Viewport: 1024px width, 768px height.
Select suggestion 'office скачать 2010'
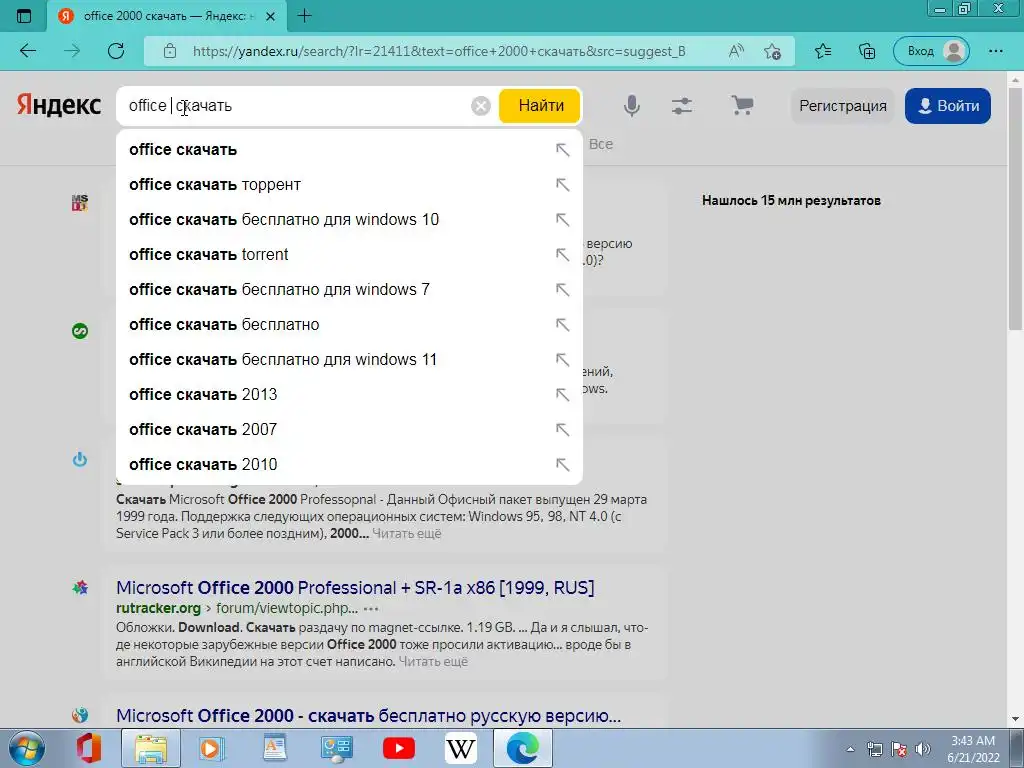tap(349, 464)
